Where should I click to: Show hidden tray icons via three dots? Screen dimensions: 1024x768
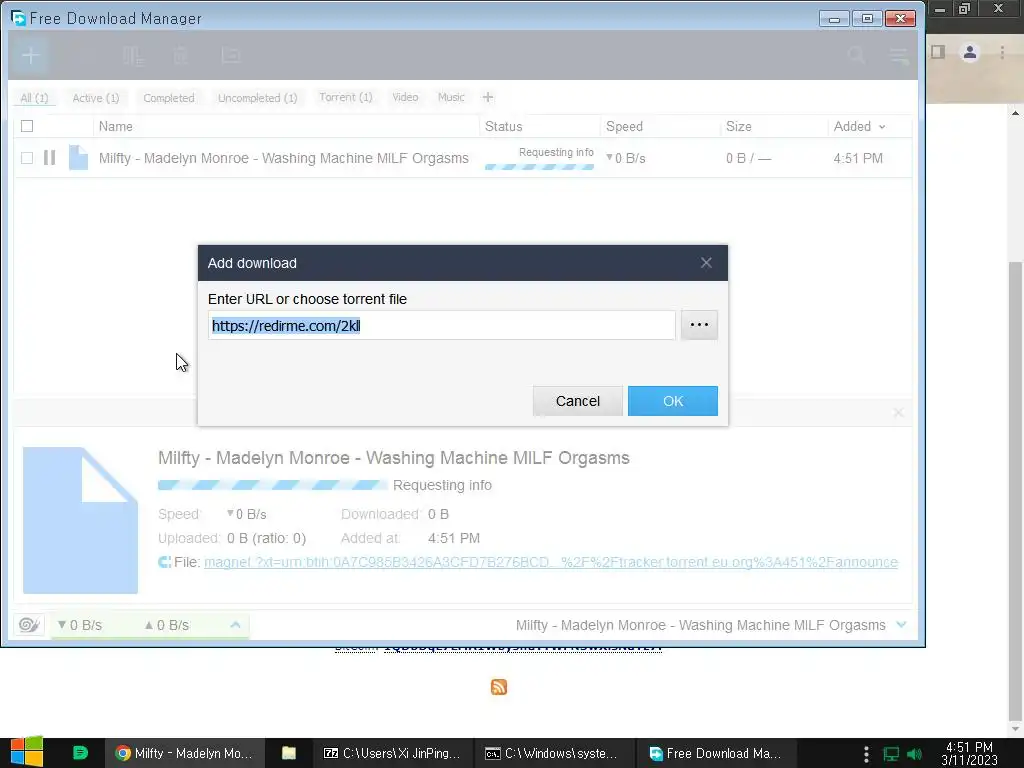coord(866,754)
